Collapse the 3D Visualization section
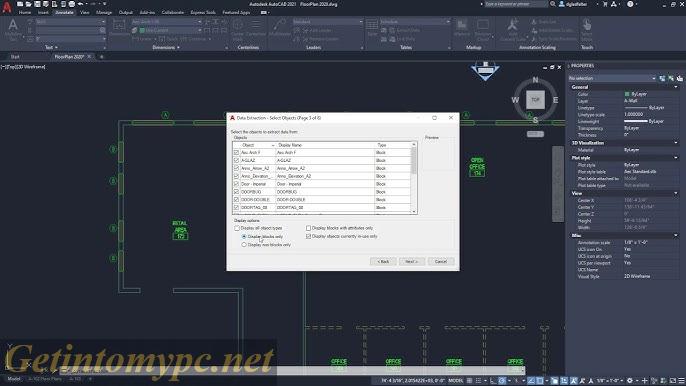686x386 pixels. pyautogui.click(x=676, y=143)
